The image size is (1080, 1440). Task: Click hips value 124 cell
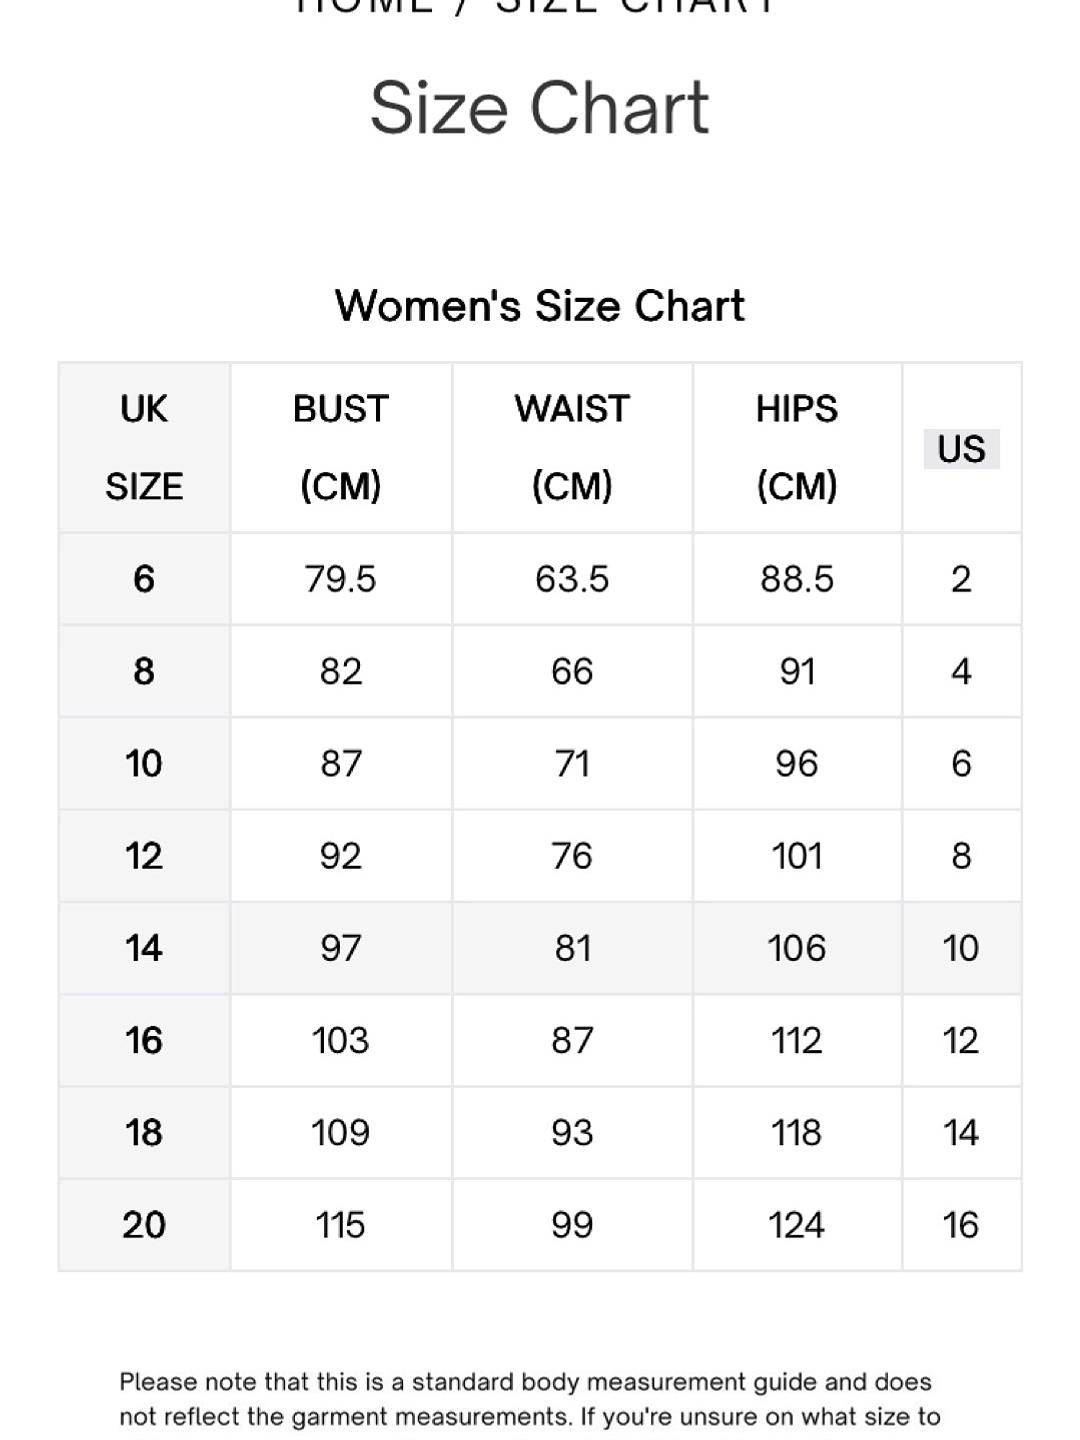point(797,1225)
